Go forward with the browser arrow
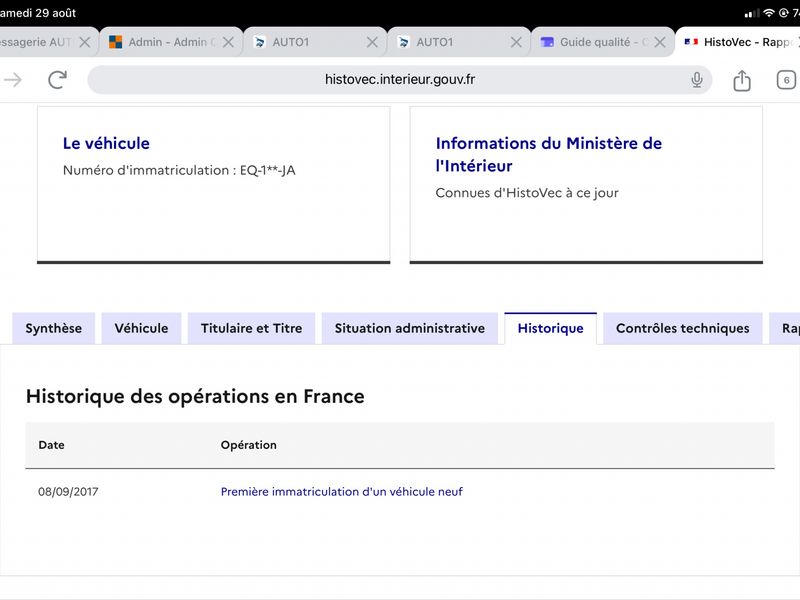This screenshot has width=800, height=600. pyautogui.click(x=13, y=80)
